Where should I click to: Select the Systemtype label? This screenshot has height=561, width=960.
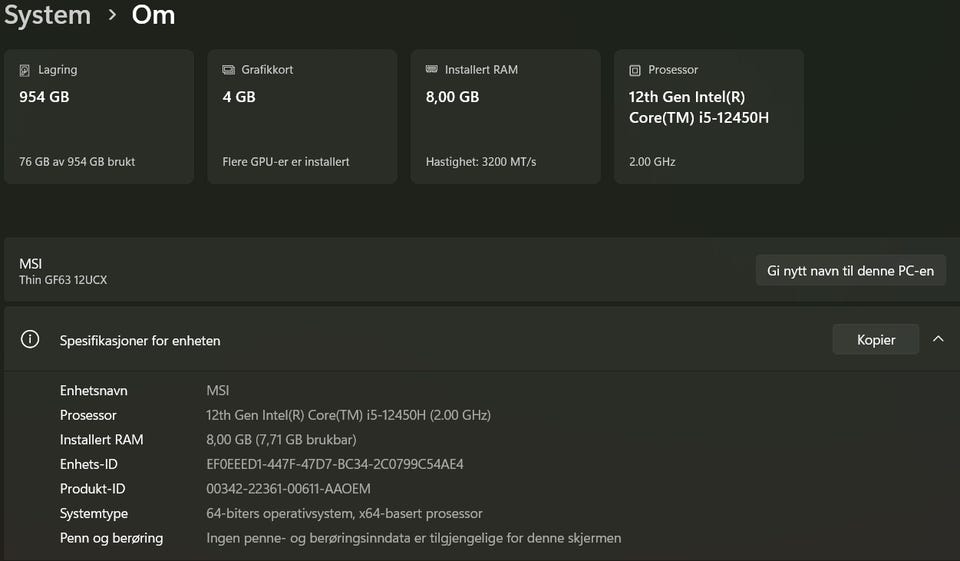tap(94, 513)
